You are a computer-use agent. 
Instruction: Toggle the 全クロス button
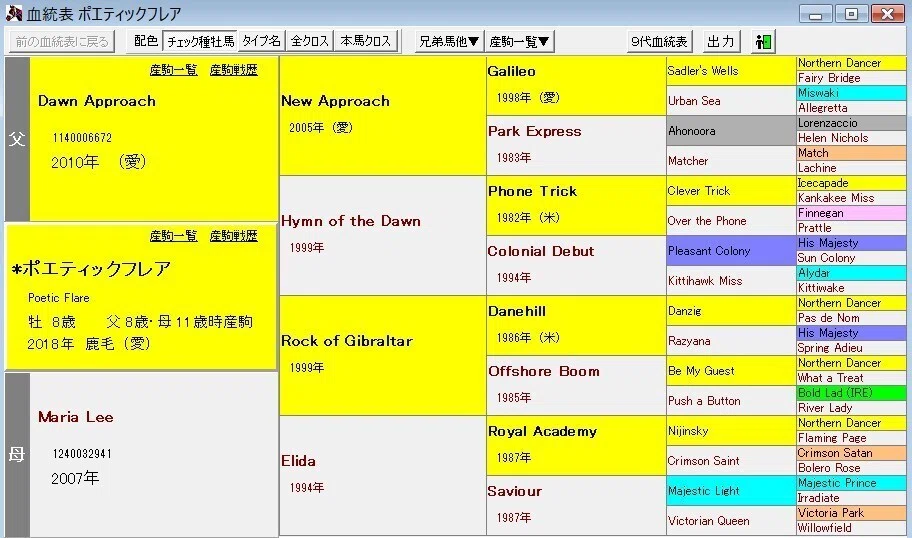(310, 41)
